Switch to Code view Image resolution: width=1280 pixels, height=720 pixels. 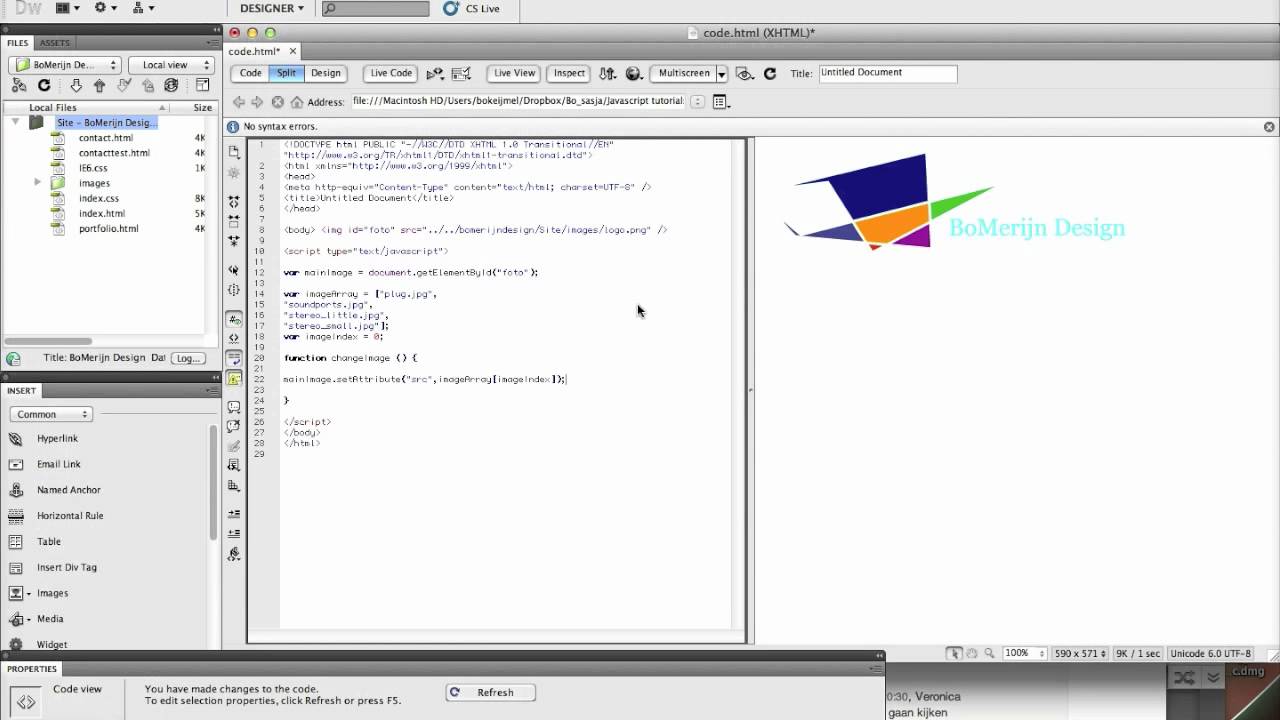pyautogui.click(x=251, y=73)
